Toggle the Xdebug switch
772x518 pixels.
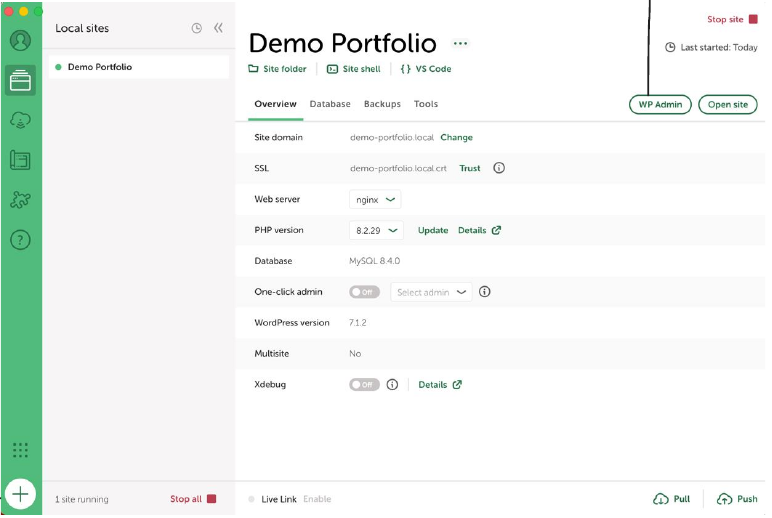pos(364,385)
